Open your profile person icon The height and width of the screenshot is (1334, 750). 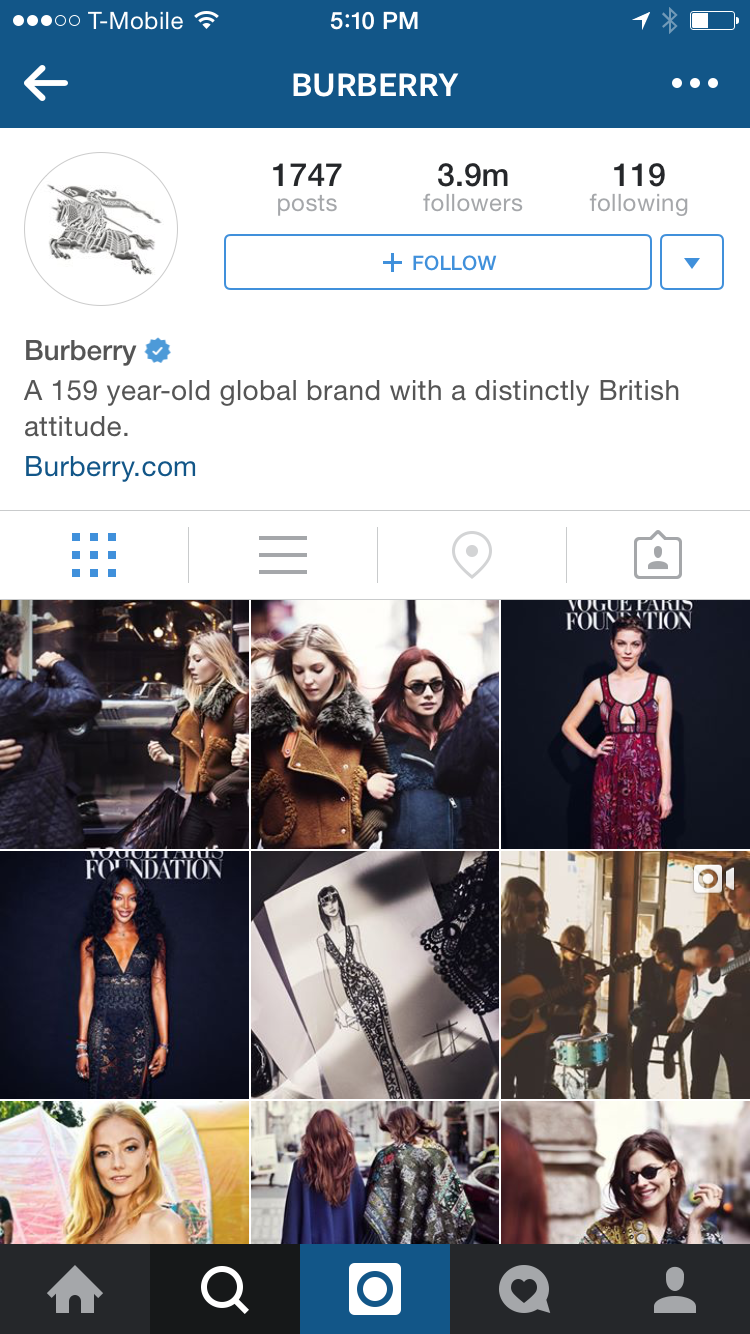675,1289
